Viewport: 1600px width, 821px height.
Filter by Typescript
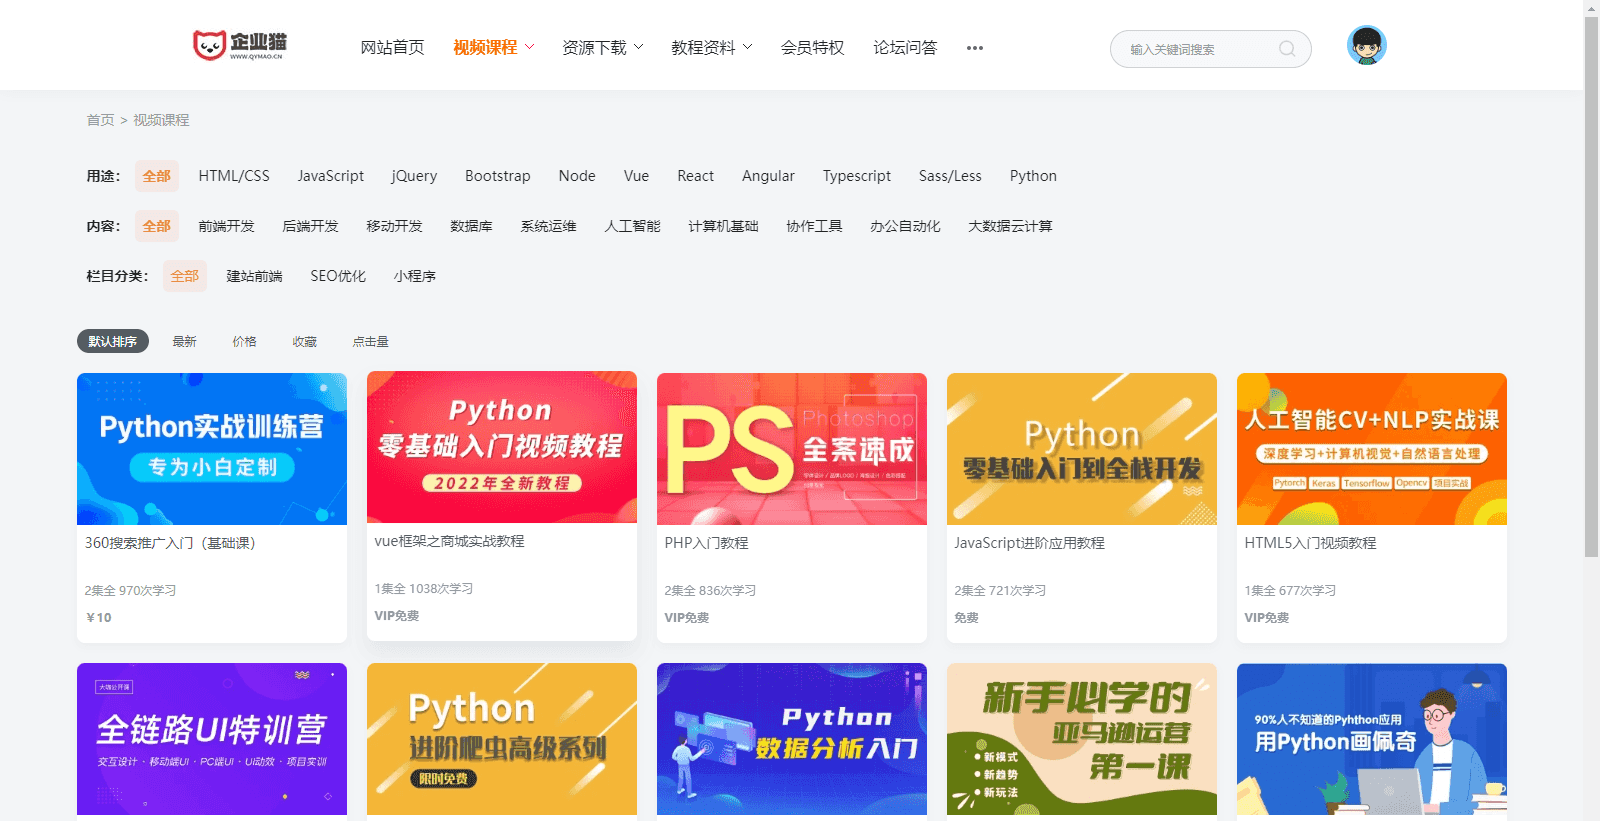[857, 176]
